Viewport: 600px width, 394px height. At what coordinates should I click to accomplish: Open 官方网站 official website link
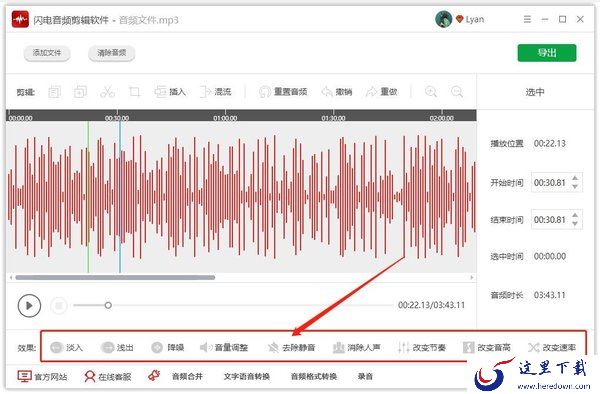[x=42, y=376]
